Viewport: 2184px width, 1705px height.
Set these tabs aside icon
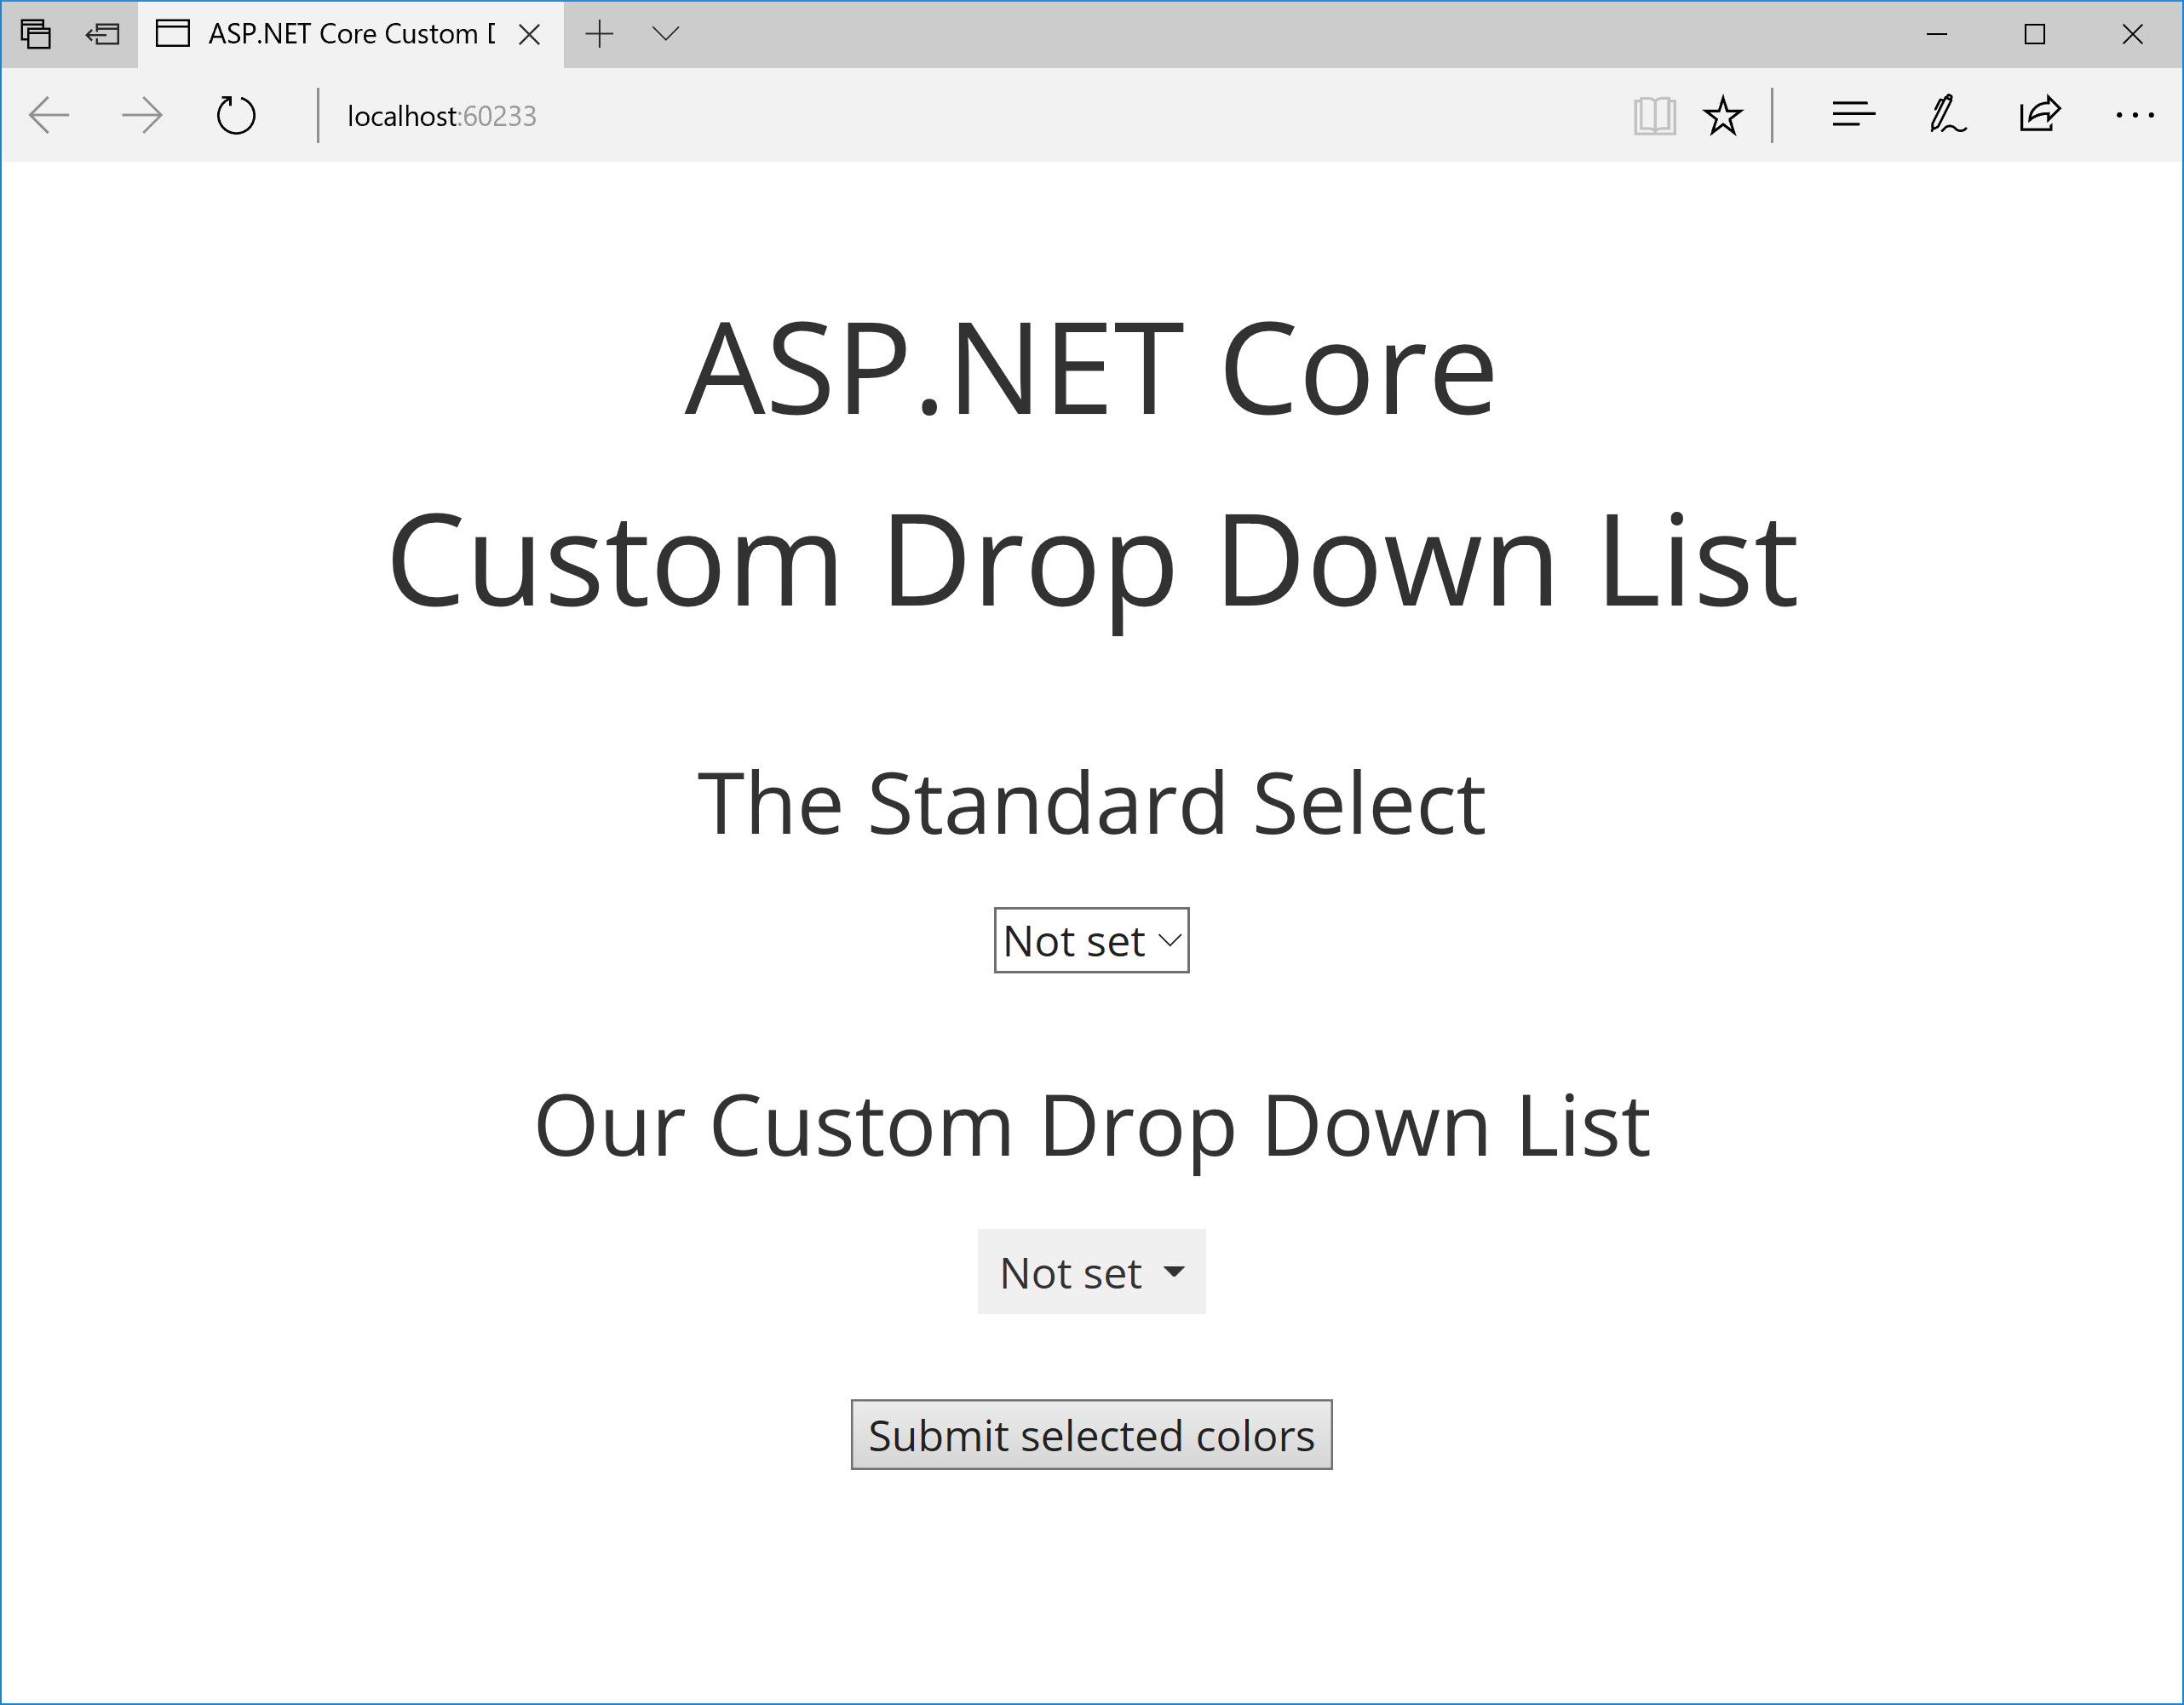102,34
